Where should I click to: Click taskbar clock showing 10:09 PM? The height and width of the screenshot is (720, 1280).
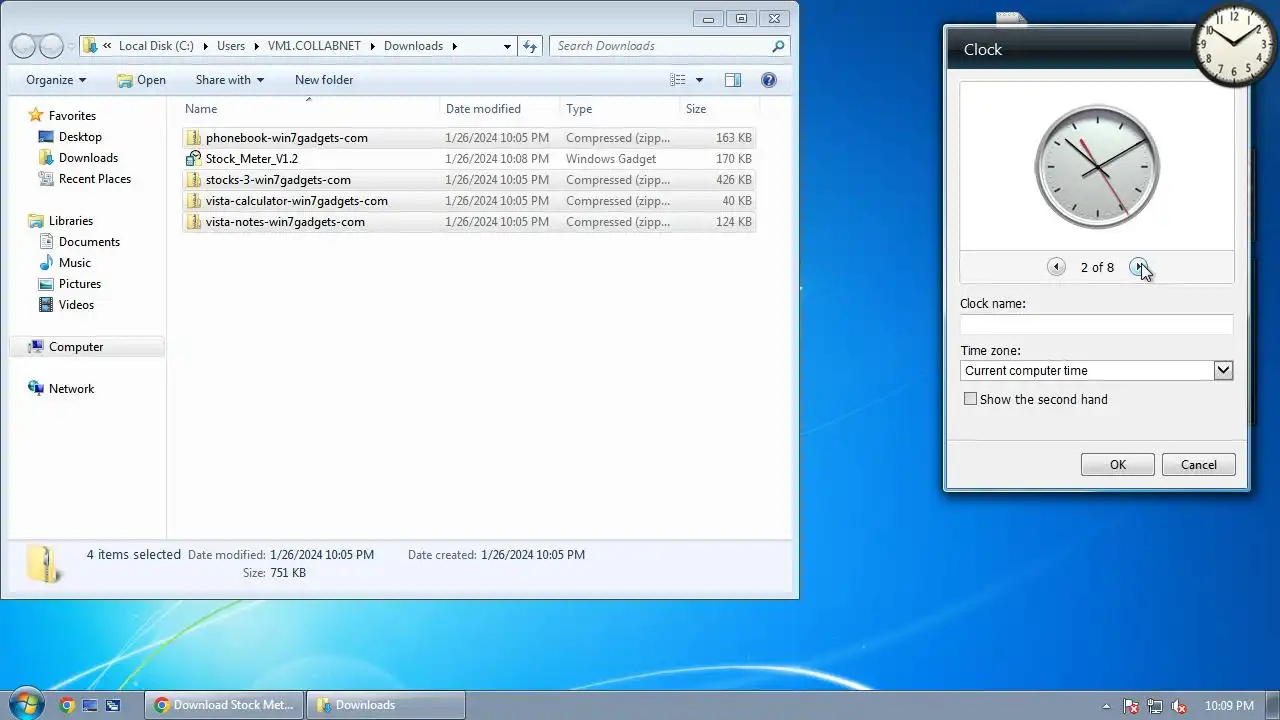pyautogui.click(x=1229, y=705)
